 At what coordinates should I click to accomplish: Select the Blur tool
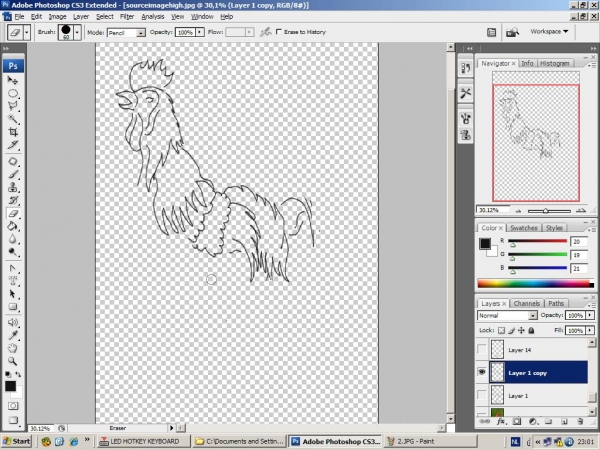point(13,239)
